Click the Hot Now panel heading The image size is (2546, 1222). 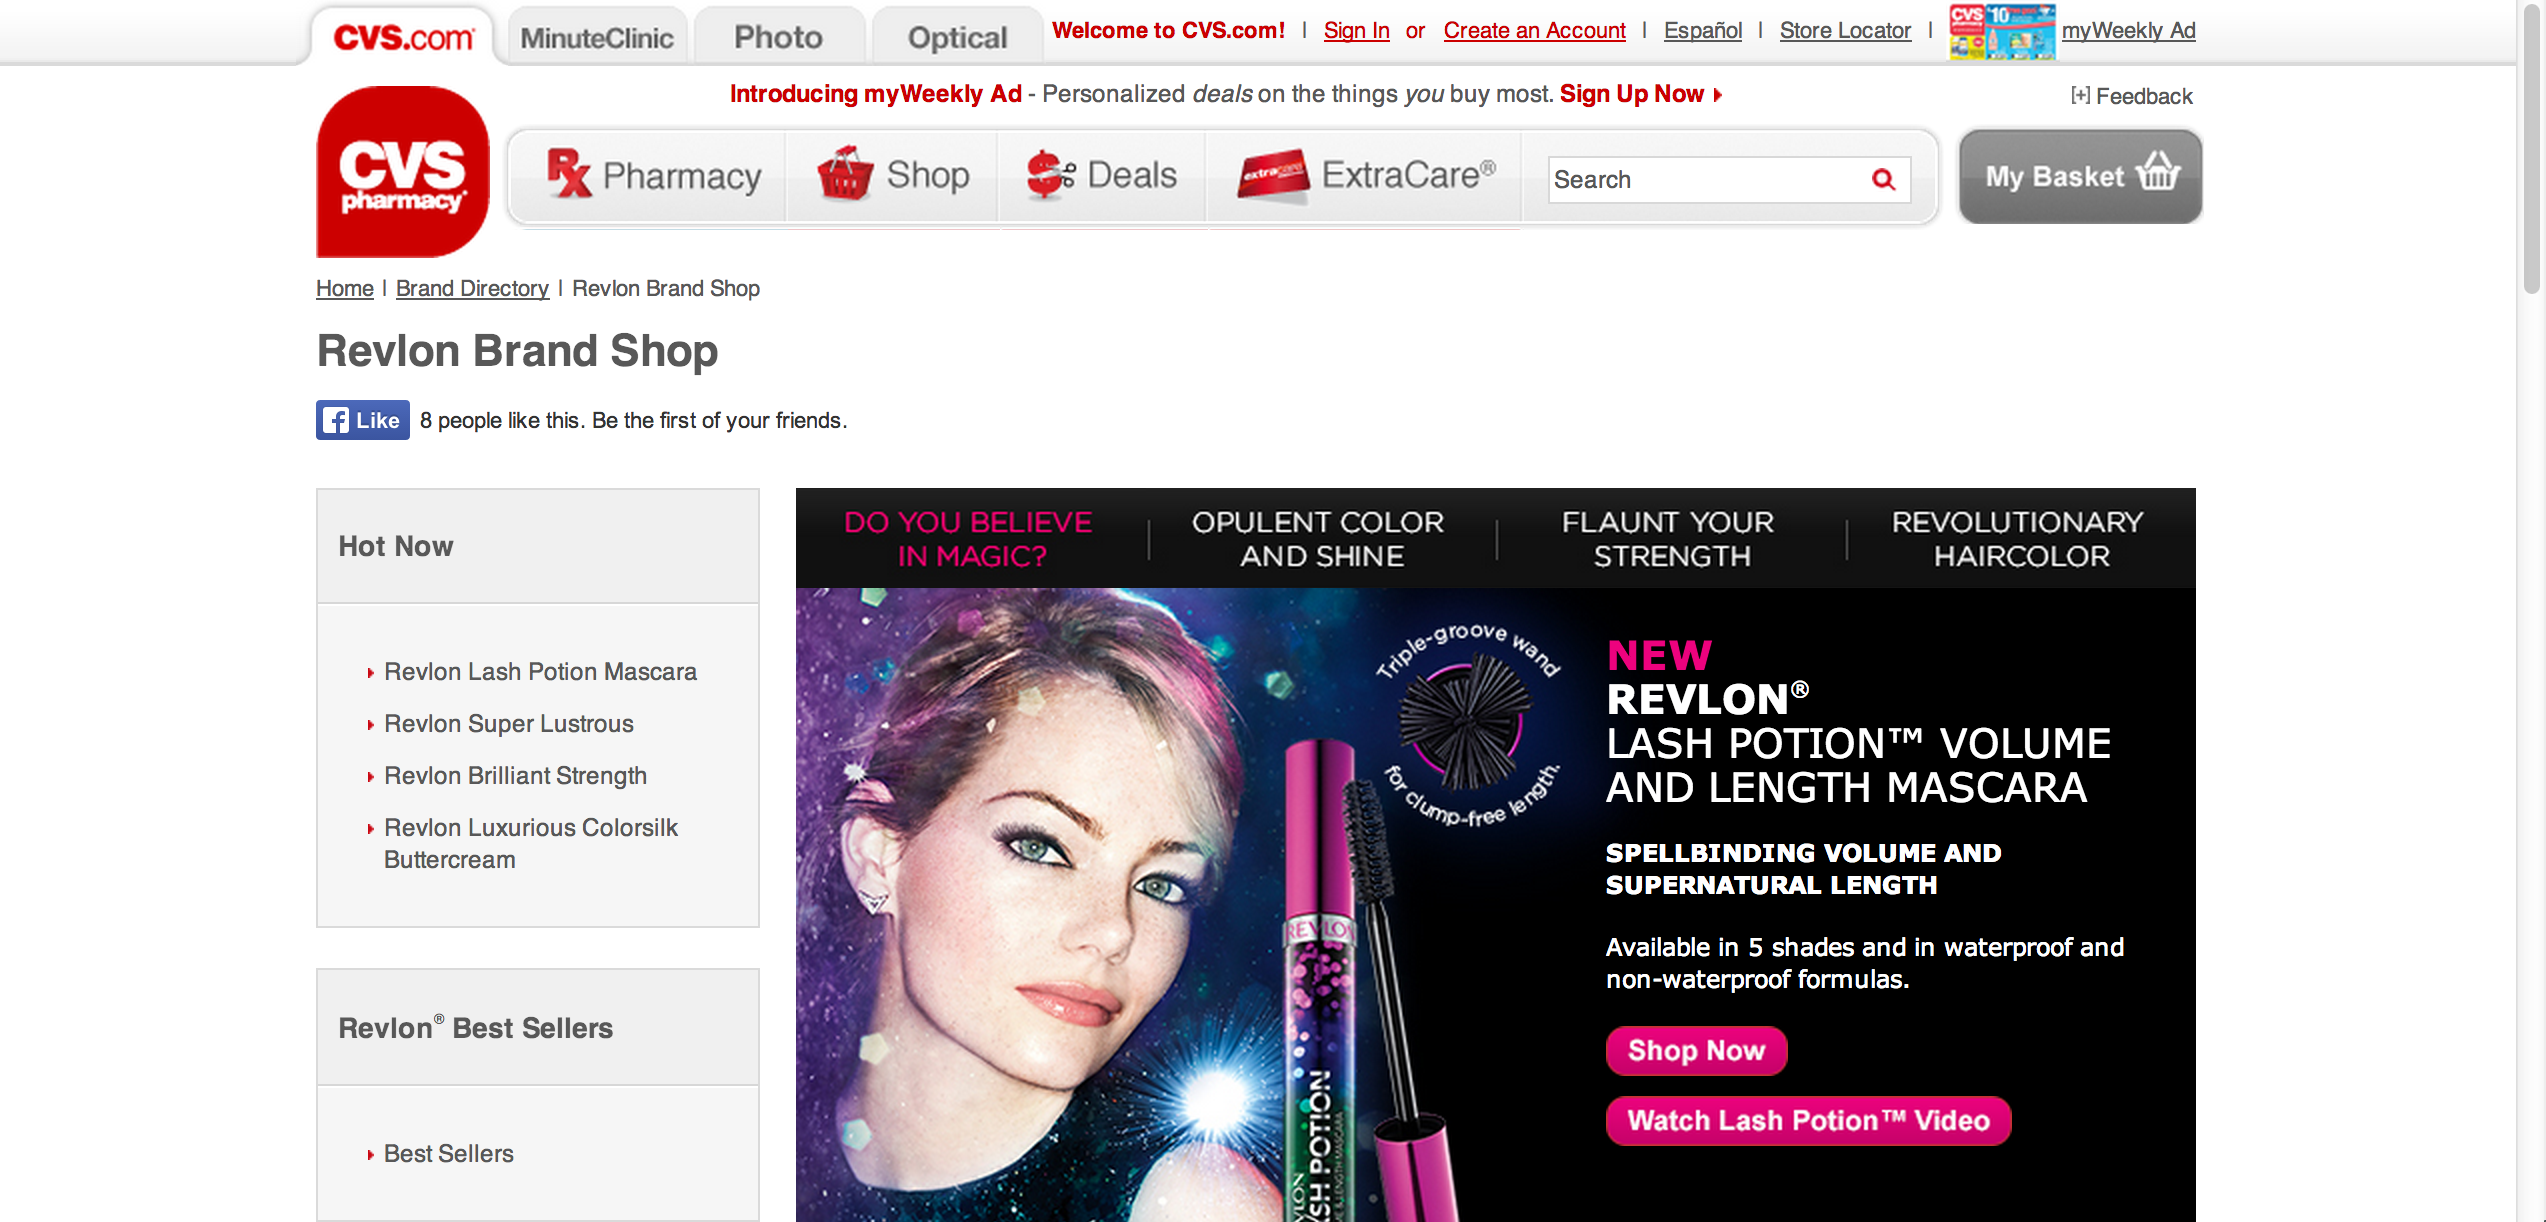396,546
